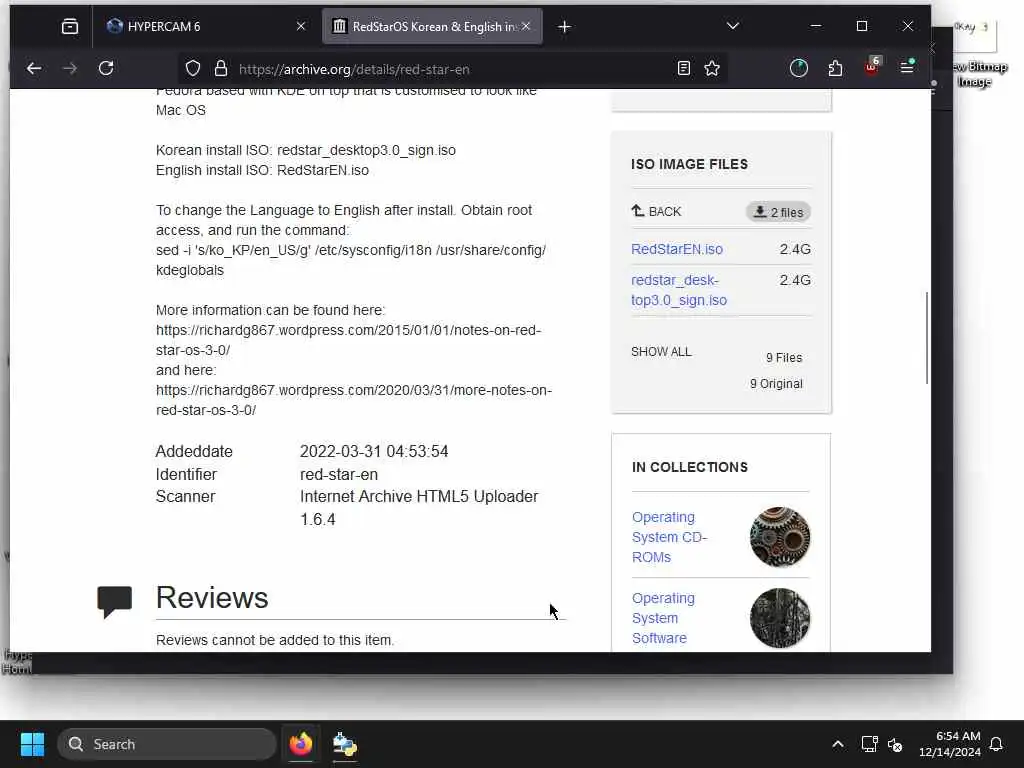Open the notification bell icon

tap(997, 744)
